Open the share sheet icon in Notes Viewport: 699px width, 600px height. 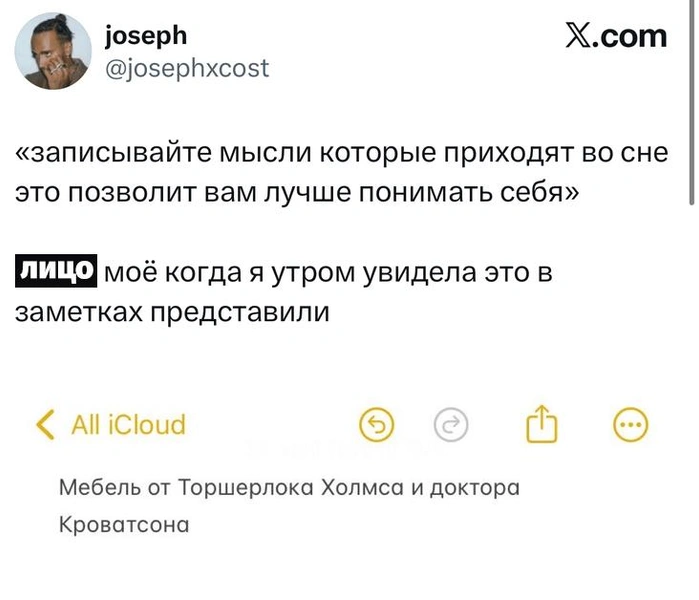click(539, 425)
